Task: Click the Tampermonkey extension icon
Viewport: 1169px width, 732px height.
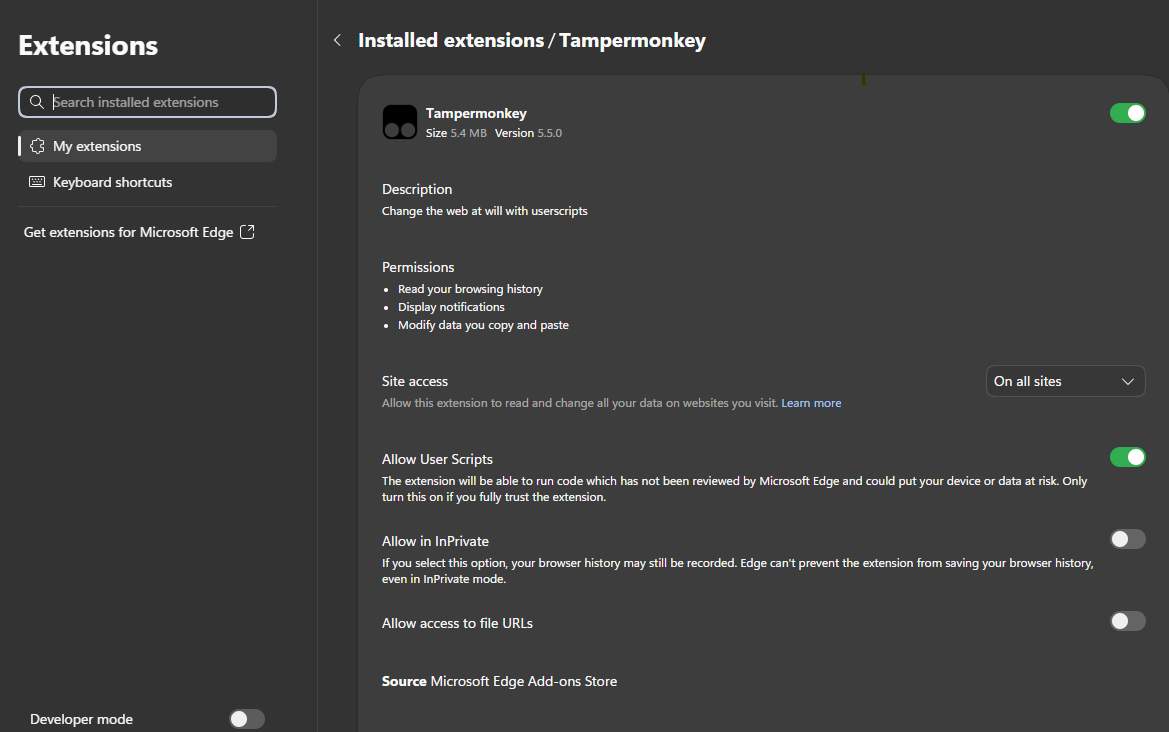Action: pyautogui.click(x=400, y=122)
